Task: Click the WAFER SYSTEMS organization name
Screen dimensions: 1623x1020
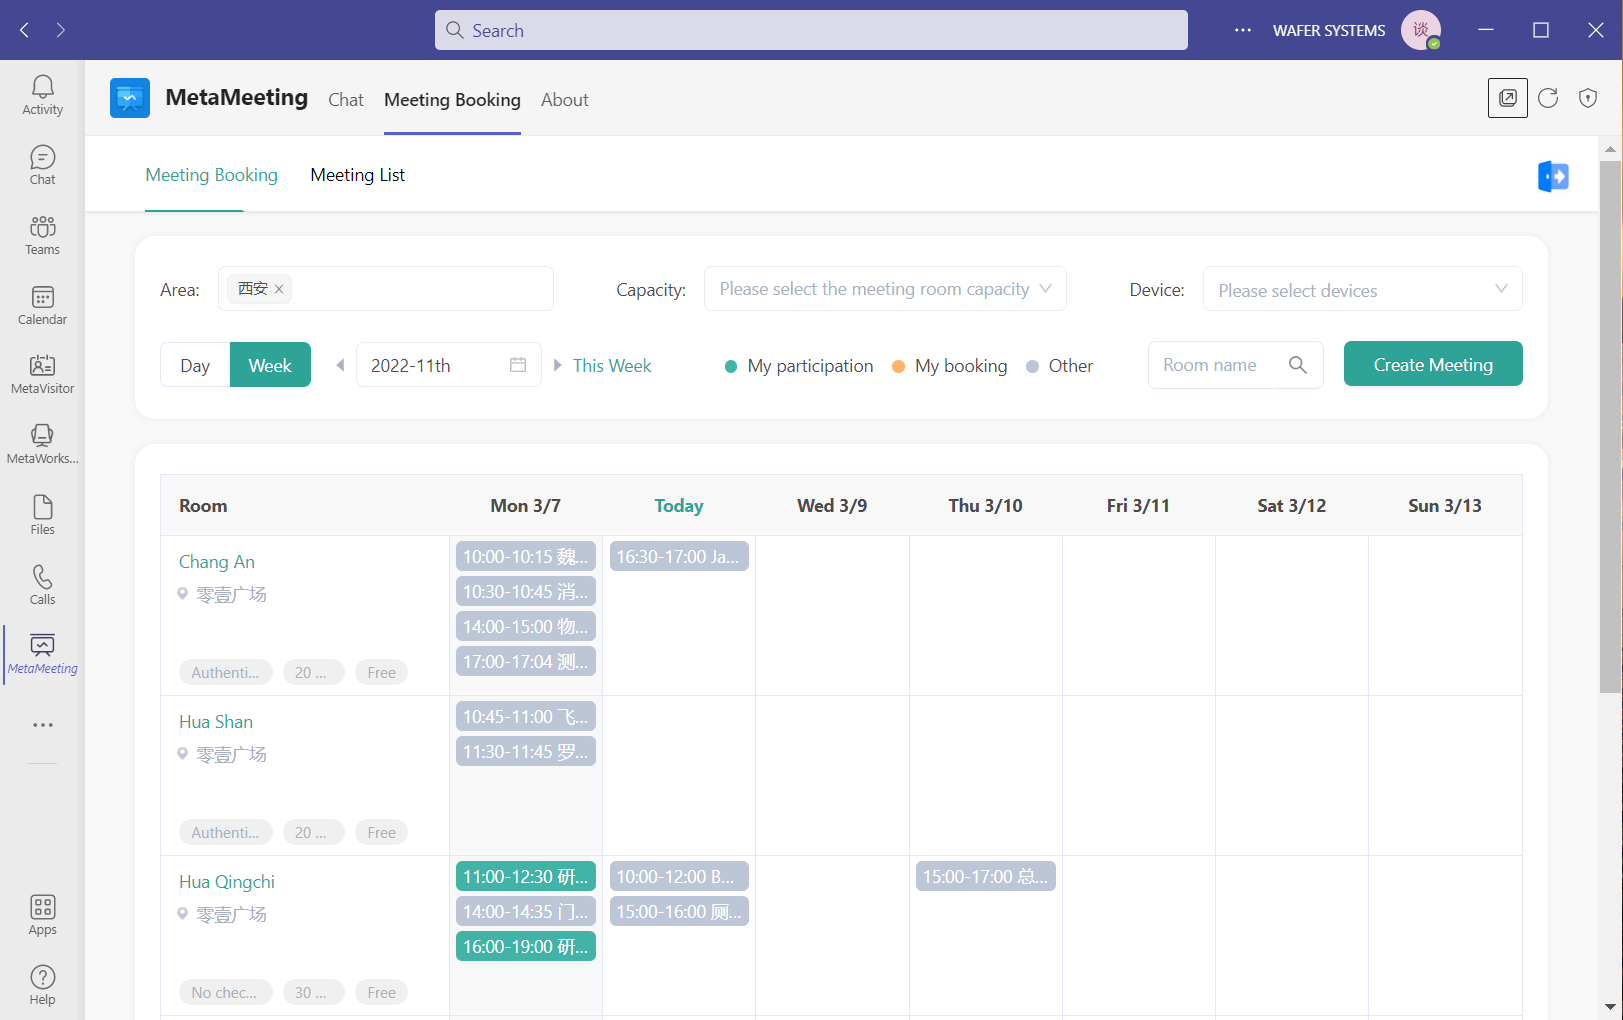Action: pos(1329,31)
